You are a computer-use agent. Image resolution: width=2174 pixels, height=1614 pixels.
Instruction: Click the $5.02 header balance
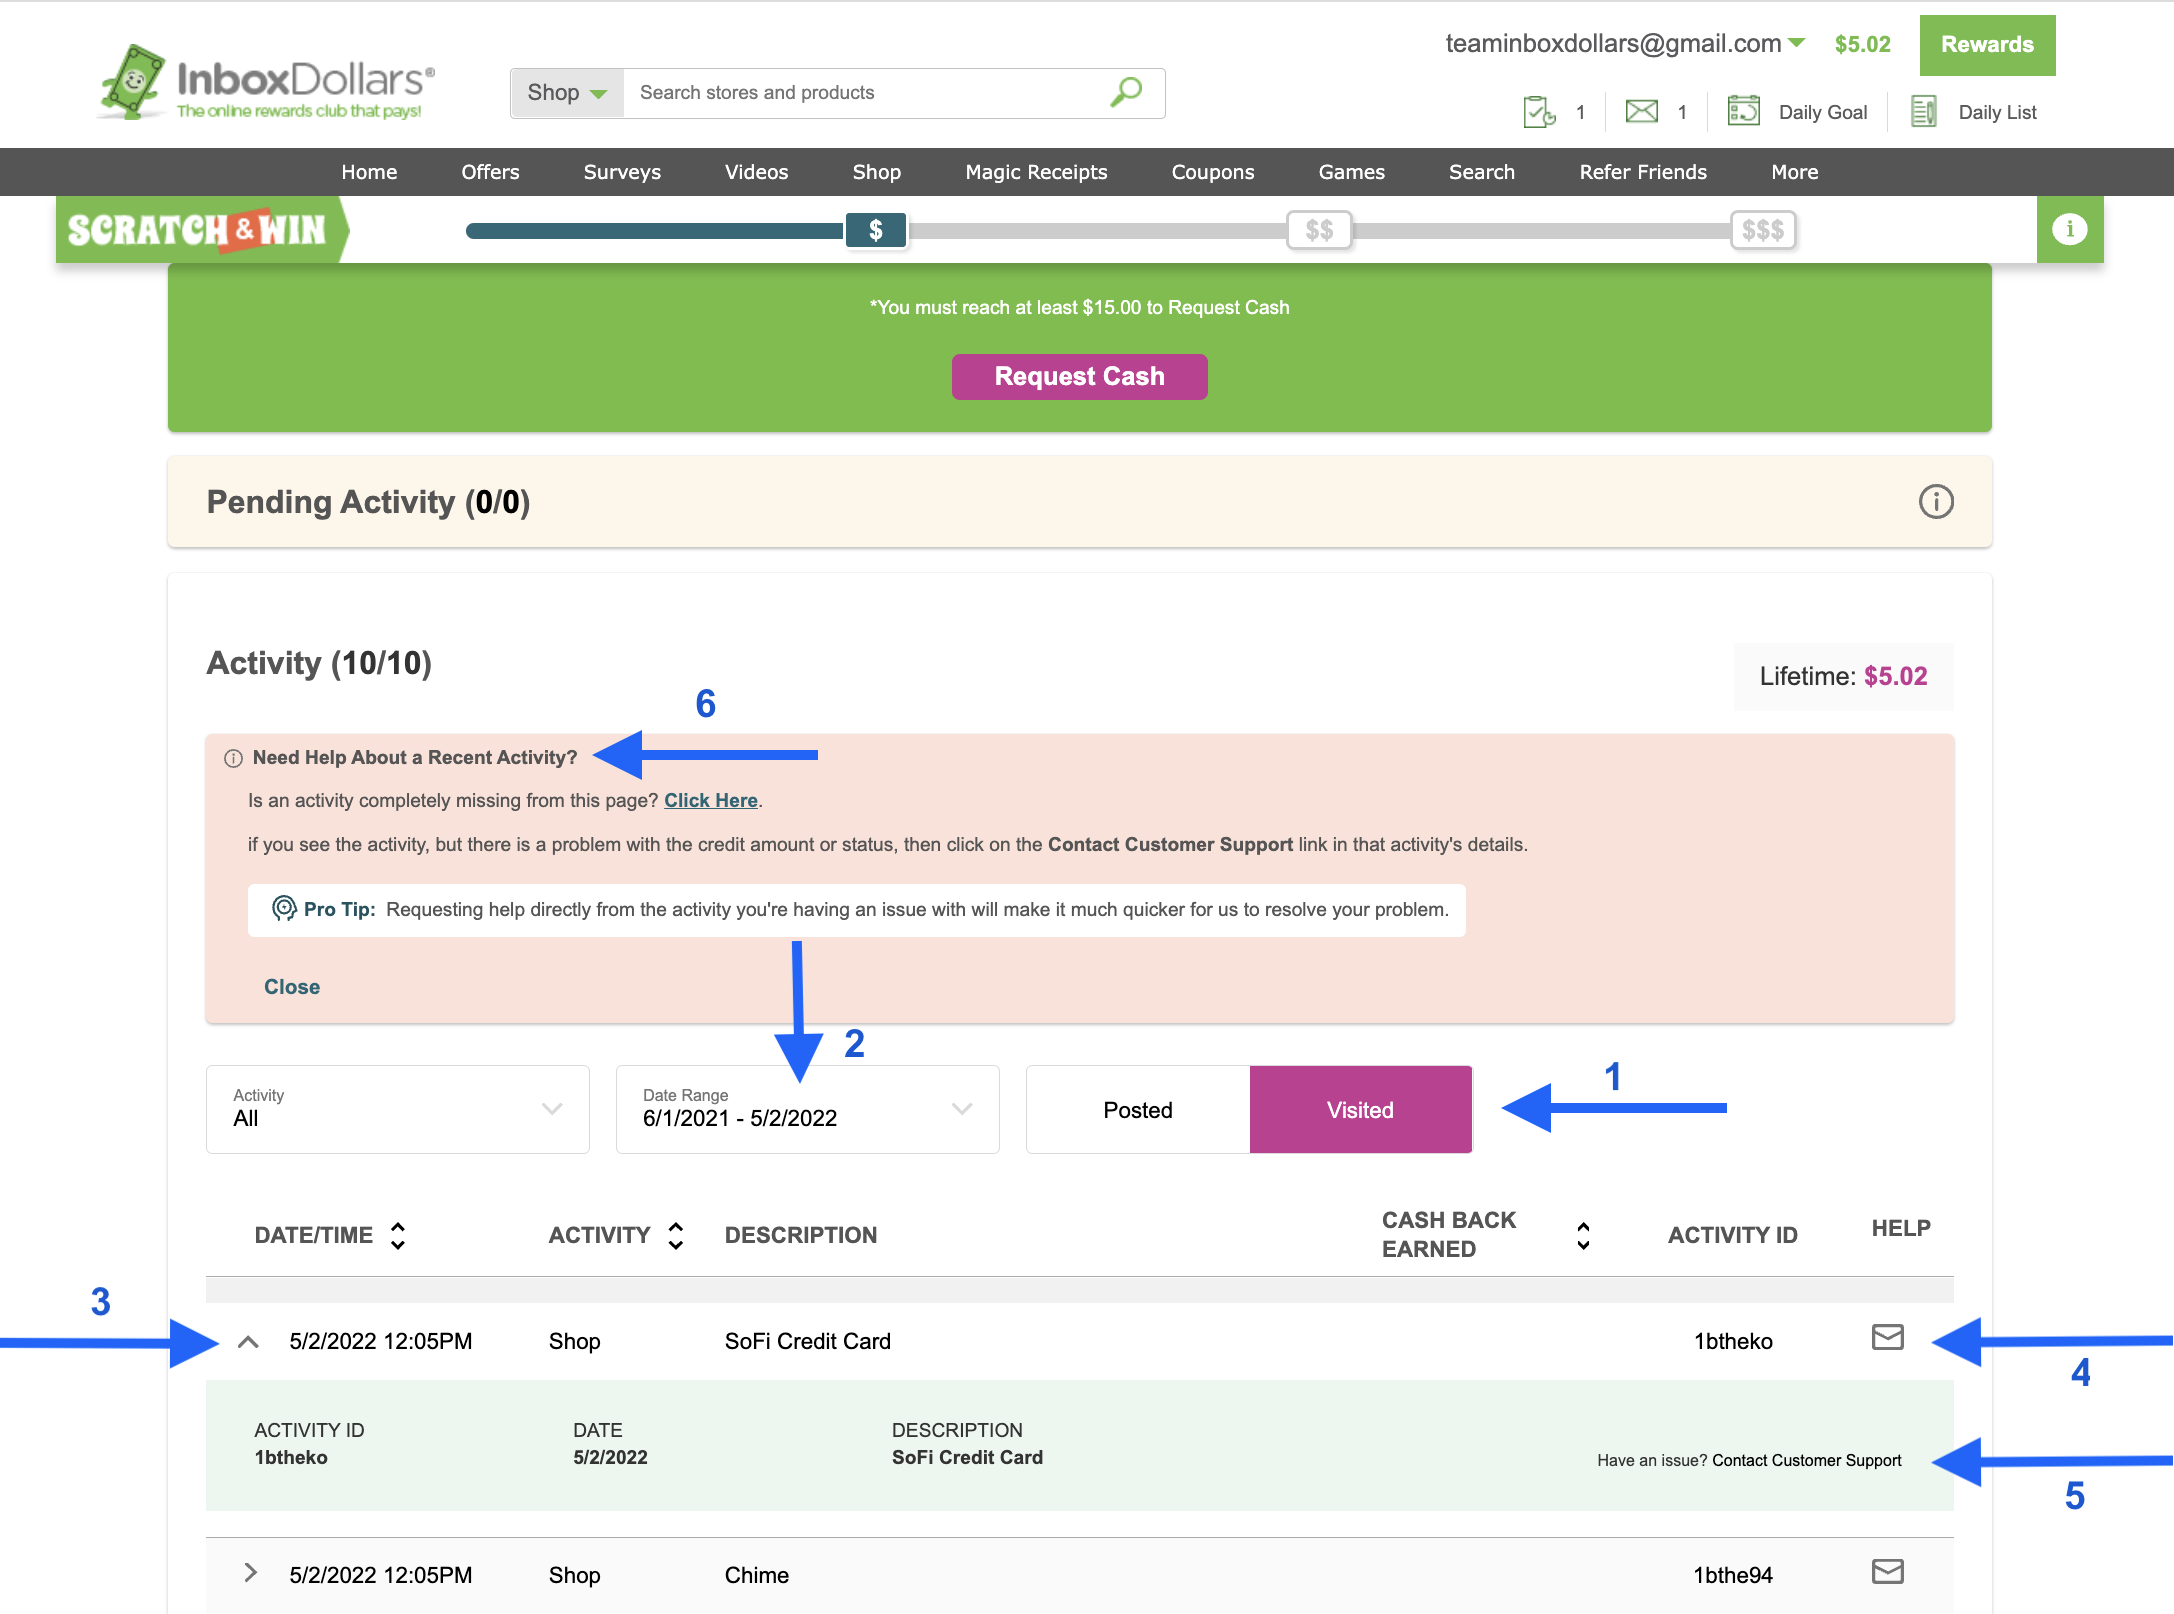click(1862, 44)
